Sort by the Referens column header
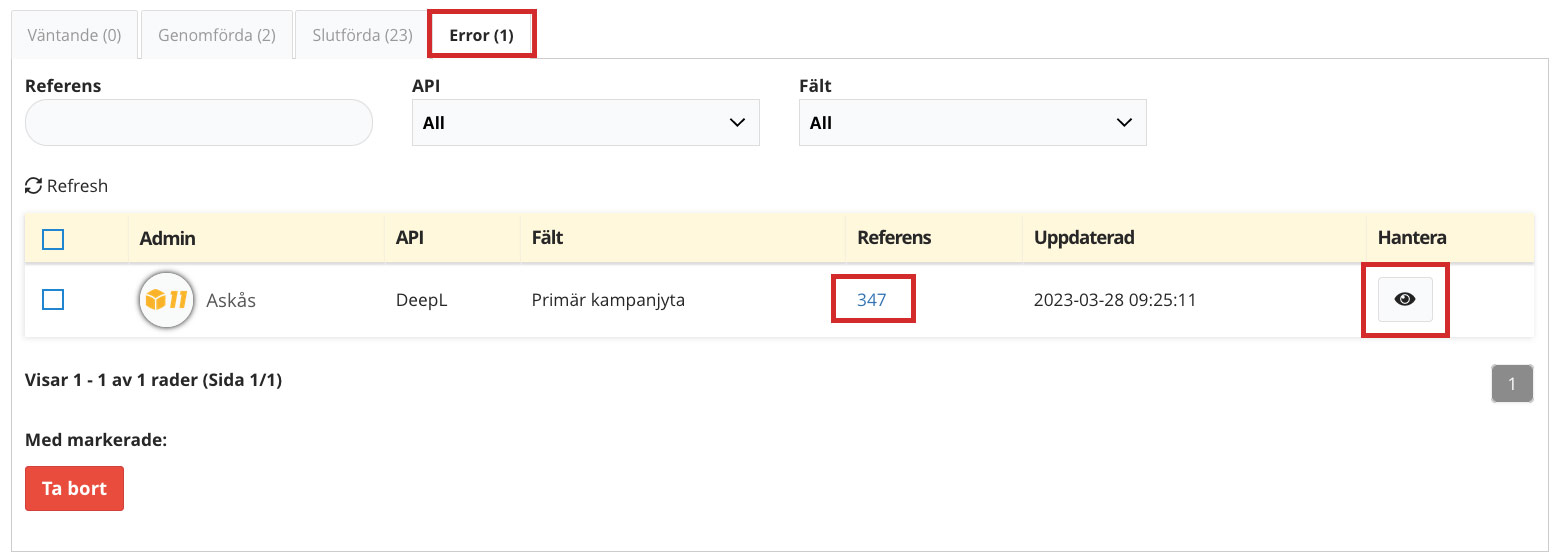Image resolution: width=1558 pixels, height=560 pixels. [x=894, y=238]
